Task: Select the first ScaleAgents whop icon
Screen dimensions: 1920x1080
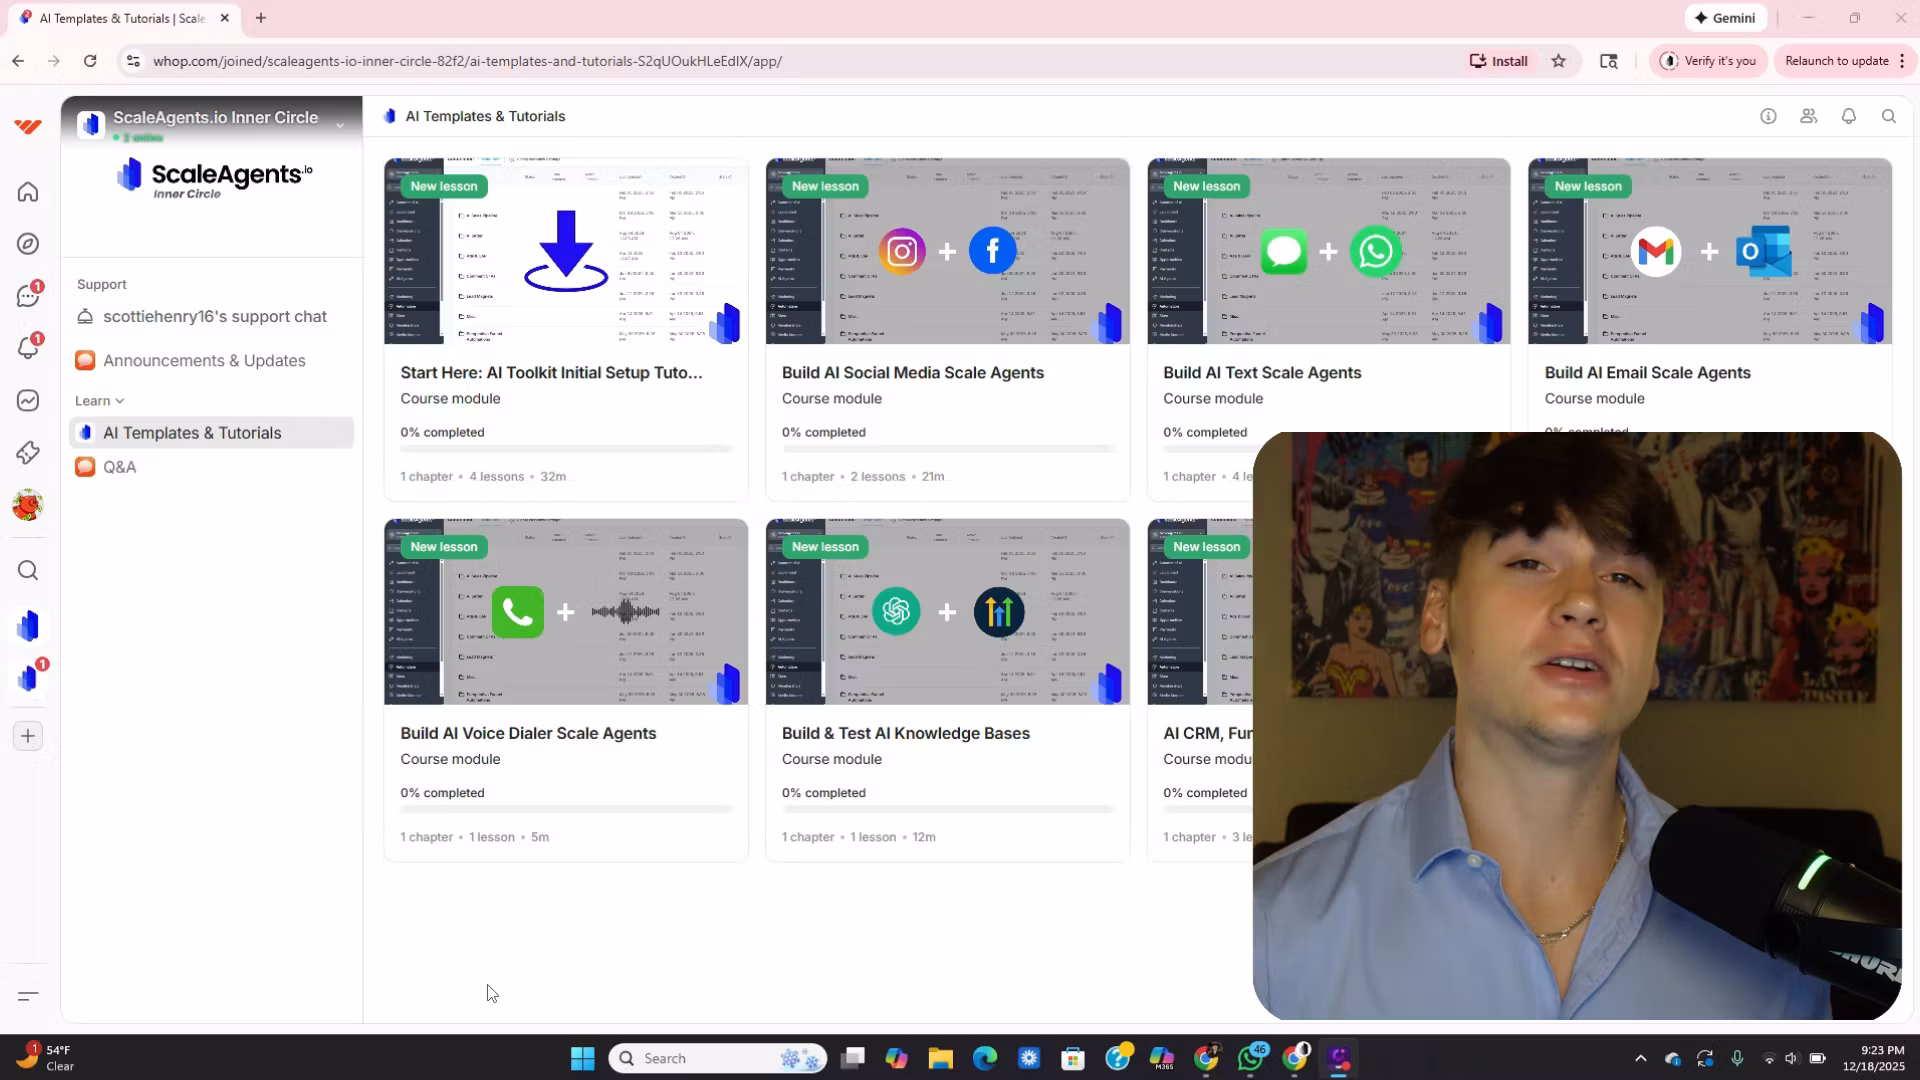Action: tap(28, 626)
